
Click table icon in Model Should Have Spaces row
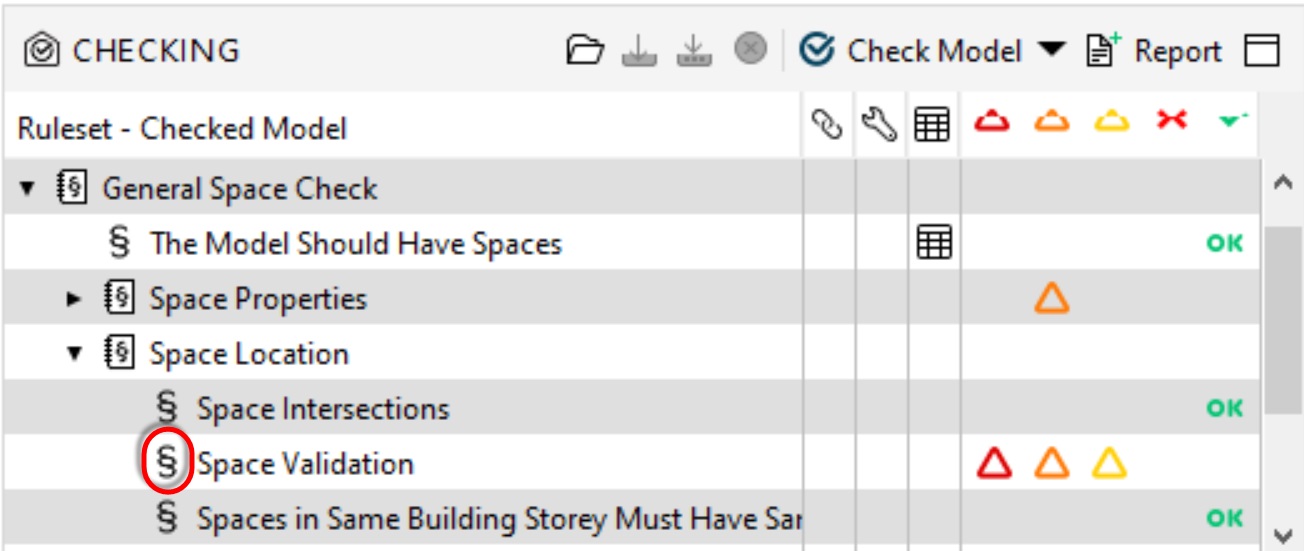pos(934,242)
